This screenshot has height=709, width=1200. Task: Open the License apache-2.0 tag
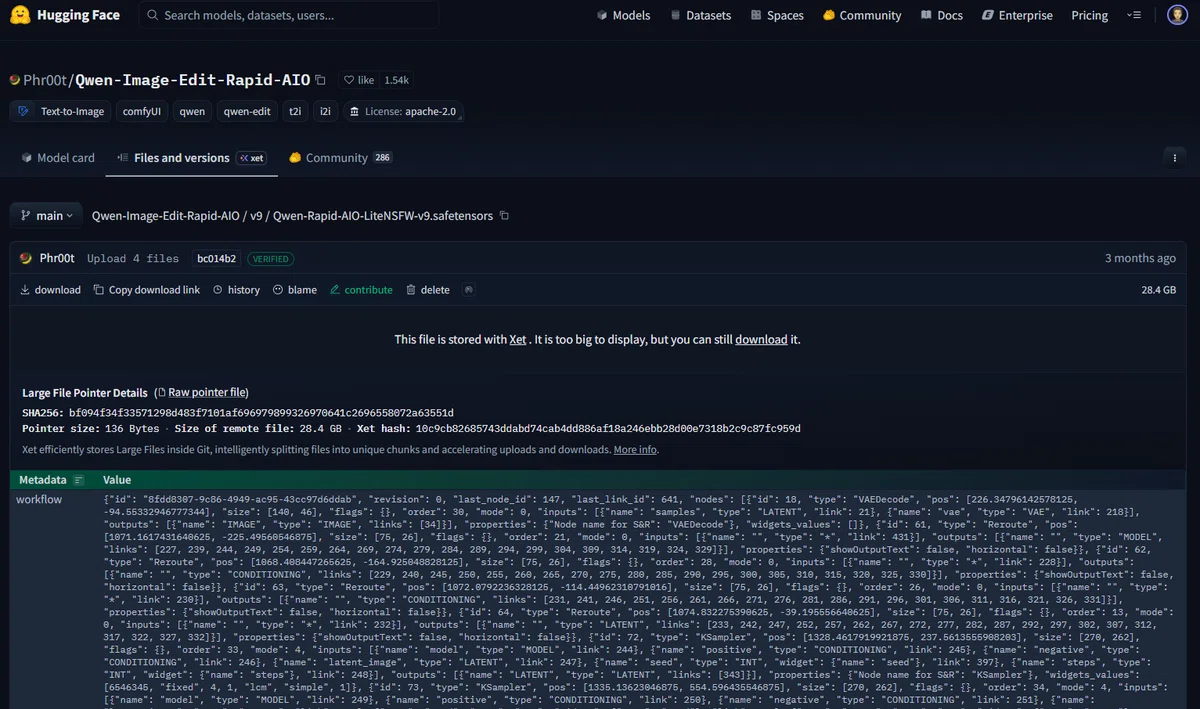click(x=403, y=111)
